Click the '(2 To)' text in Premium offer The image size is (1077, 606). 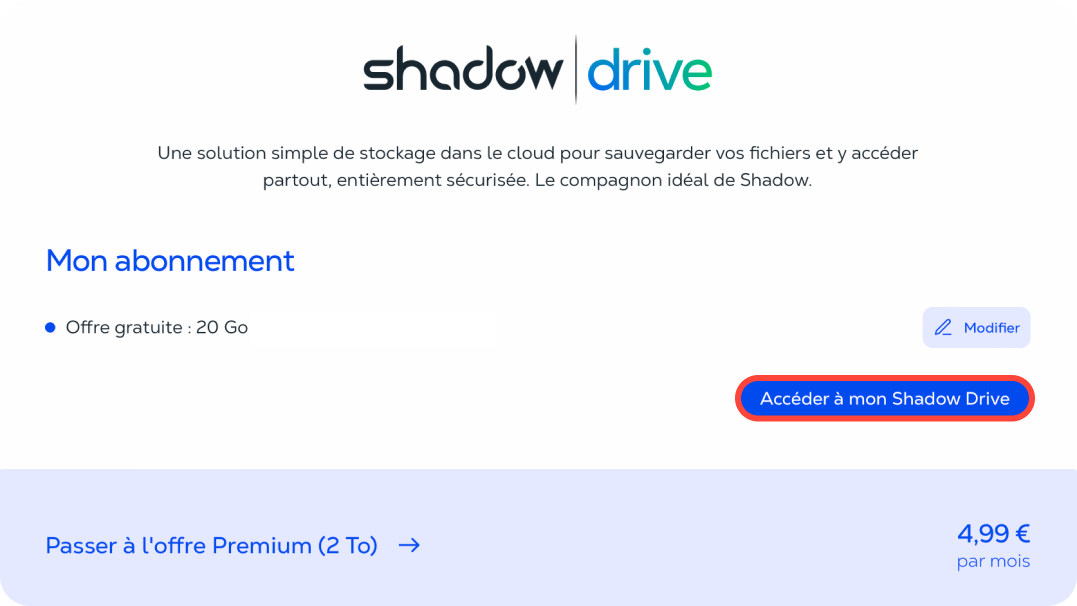[x=347, y=546]
